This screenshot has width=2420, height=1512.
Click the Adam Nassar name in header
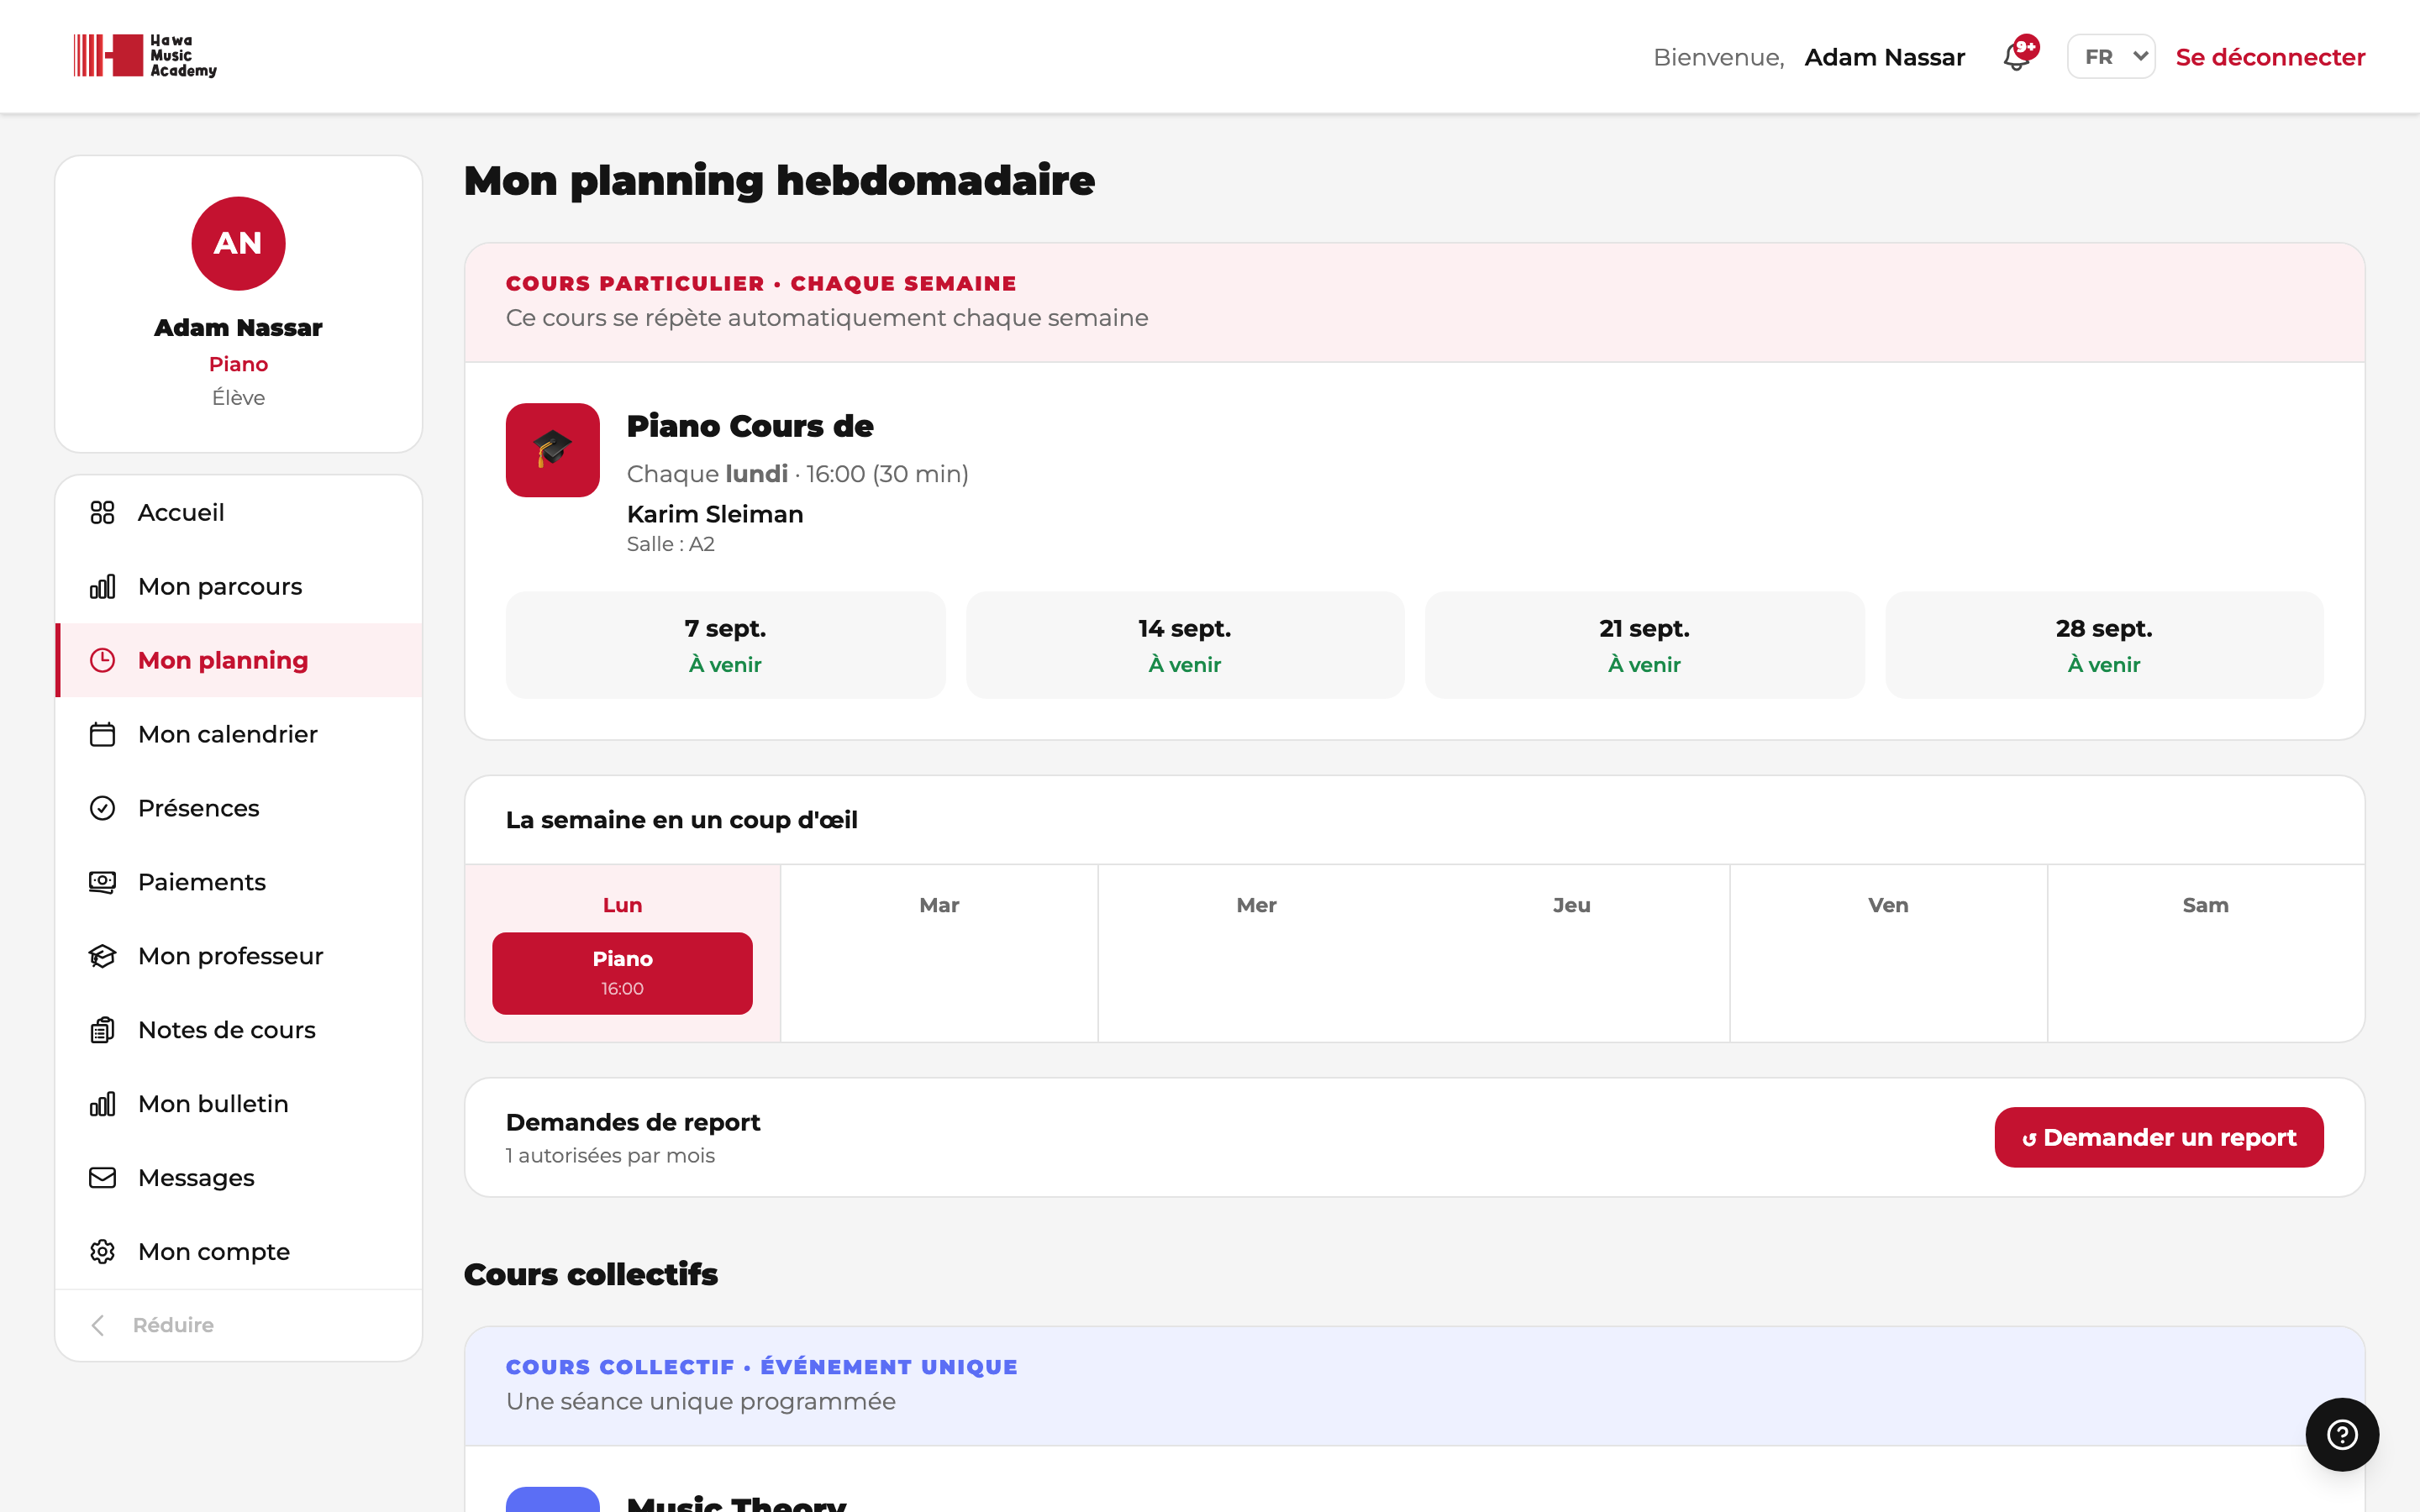coord(1885,57)
